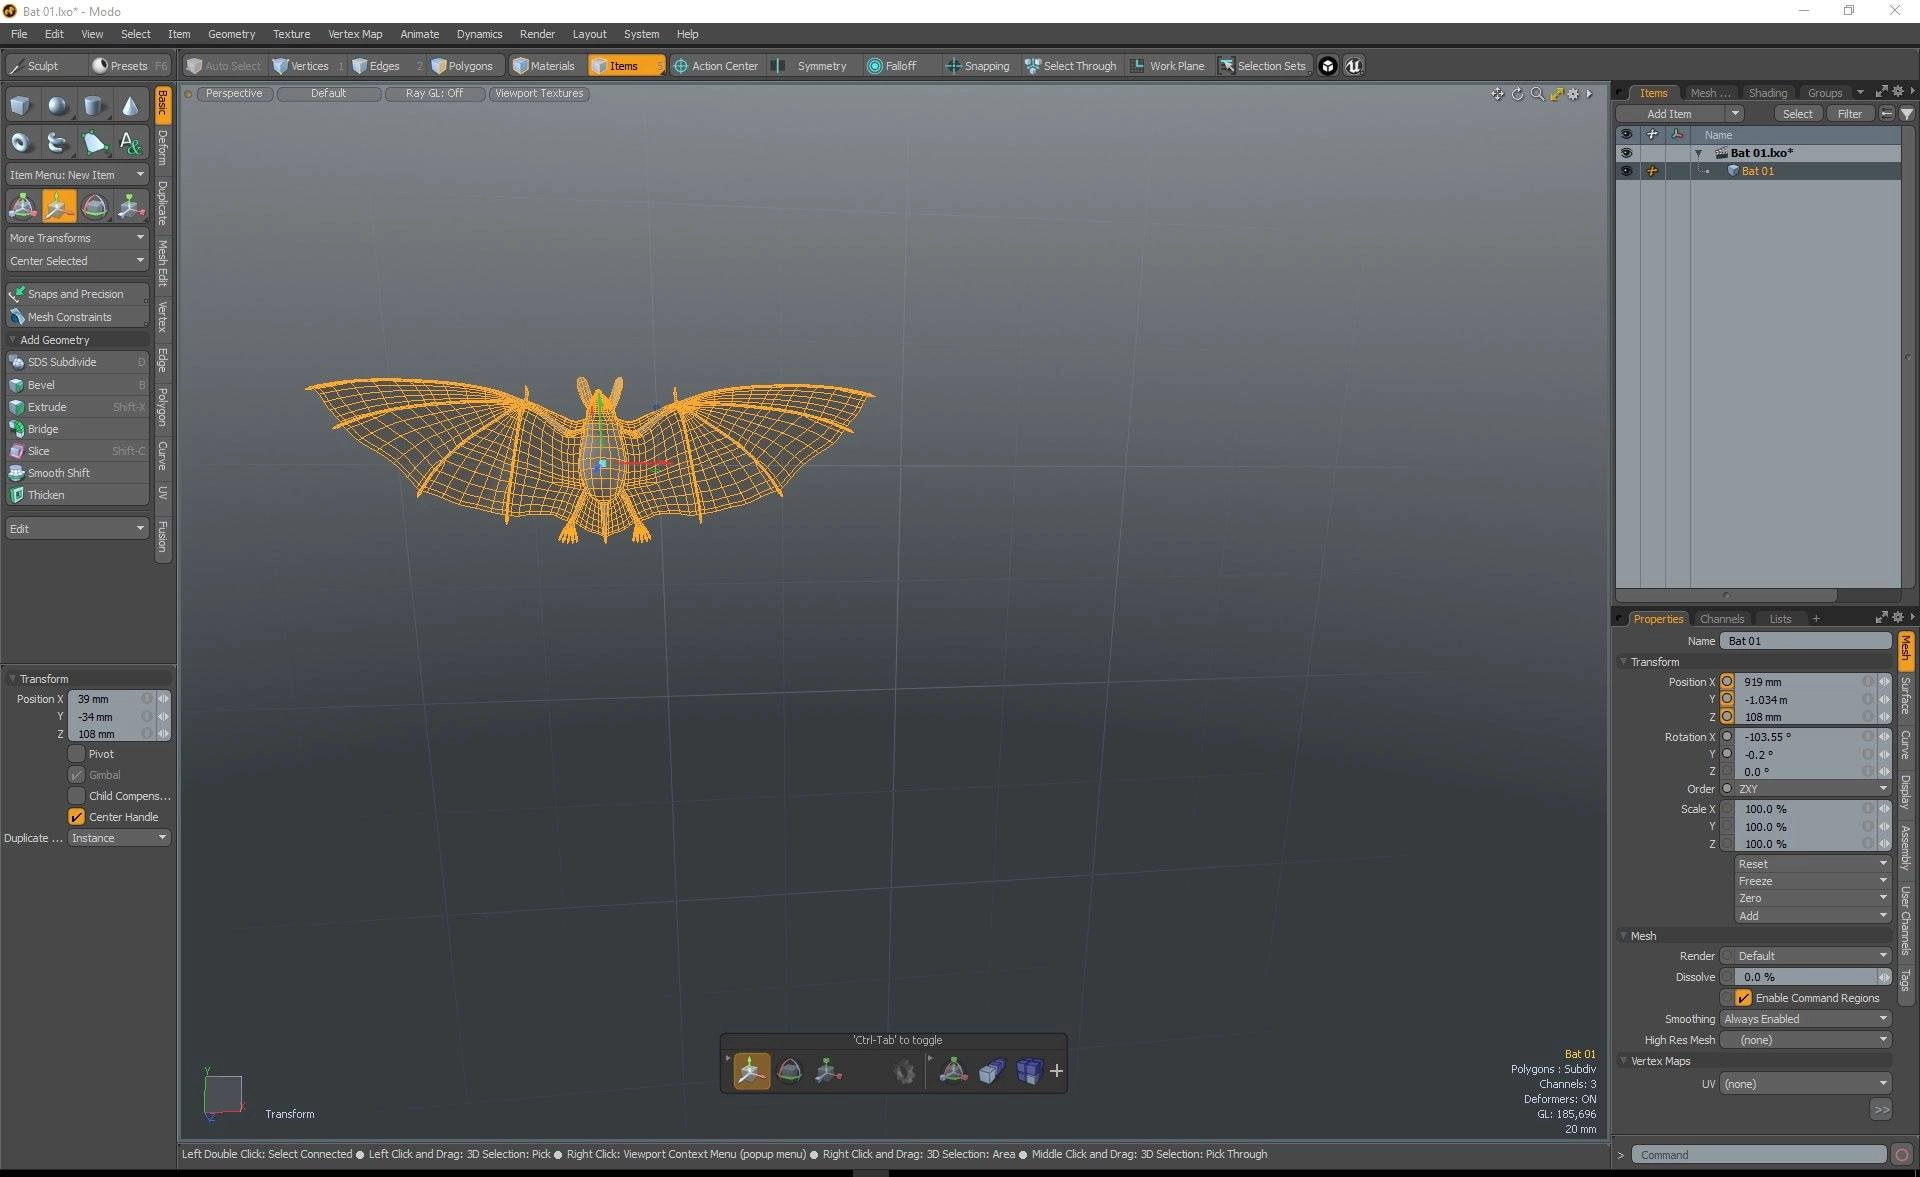Open the viewport settings gear
This screenshot has height=1177, width=1920.
click(1573, 94)
